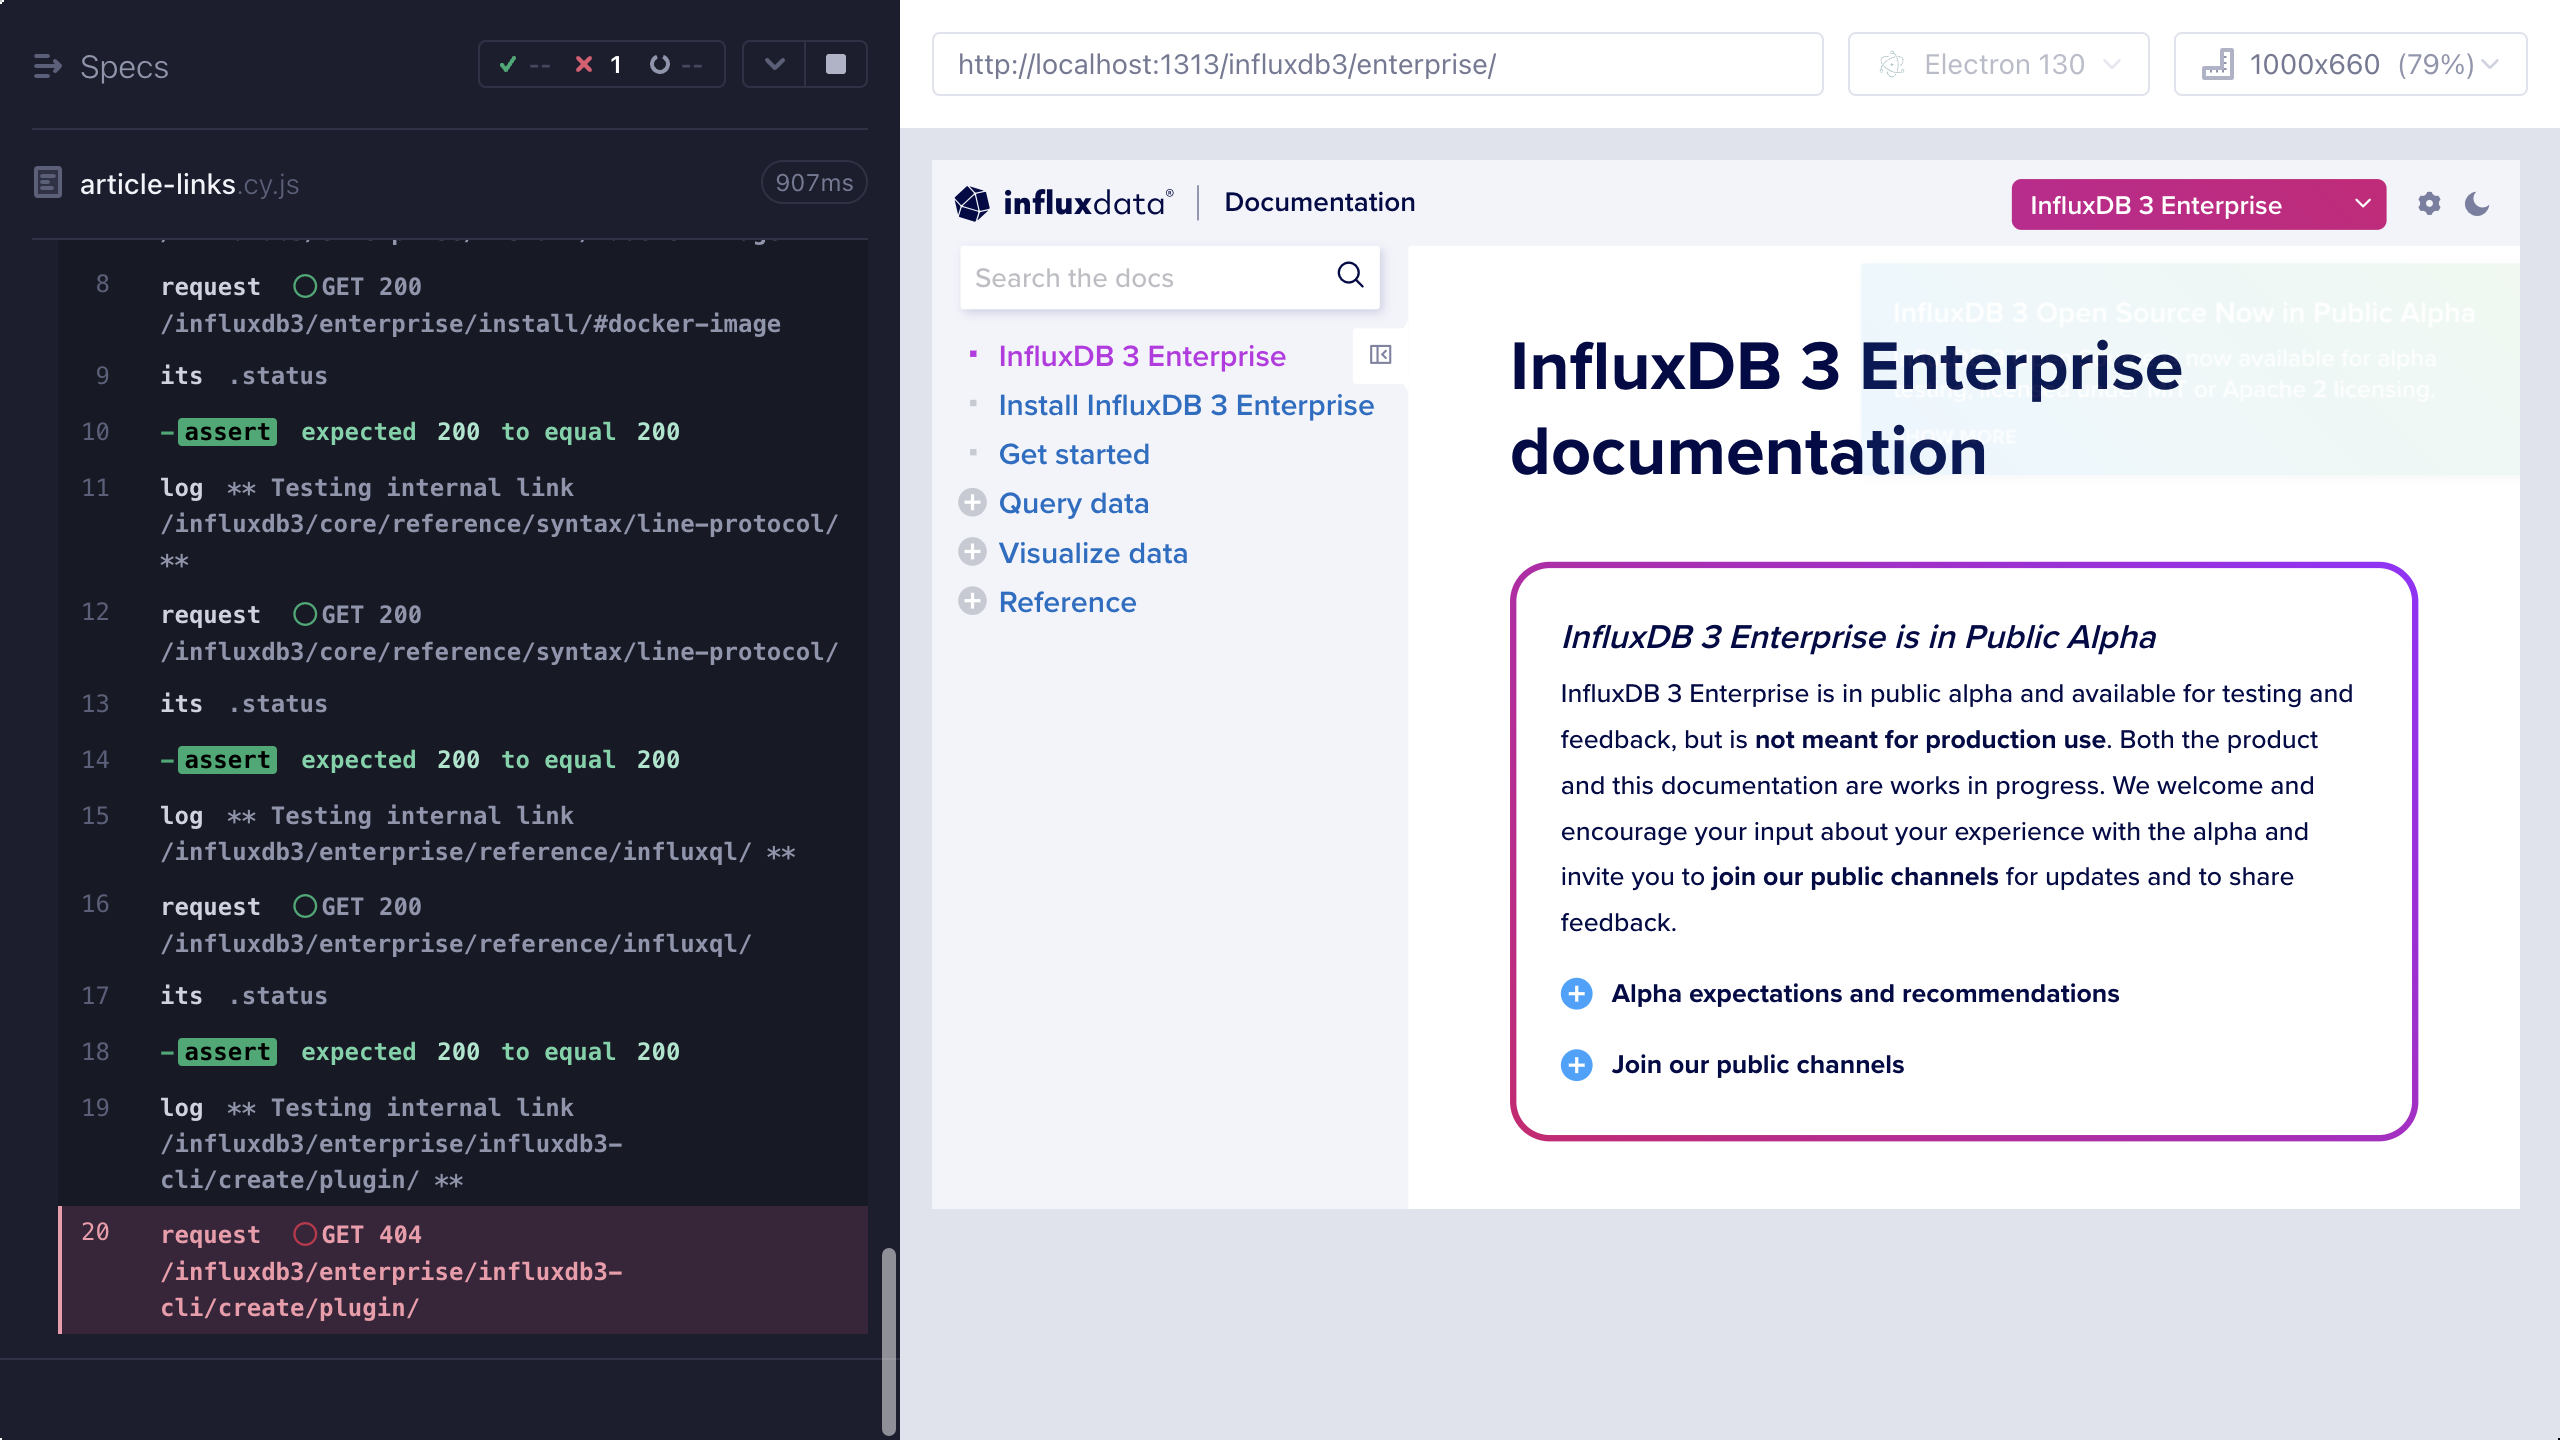The height and width of the screenshot is (1440, 2560).
Task: Expand Join our public channels
Action: point(1732,1065)
